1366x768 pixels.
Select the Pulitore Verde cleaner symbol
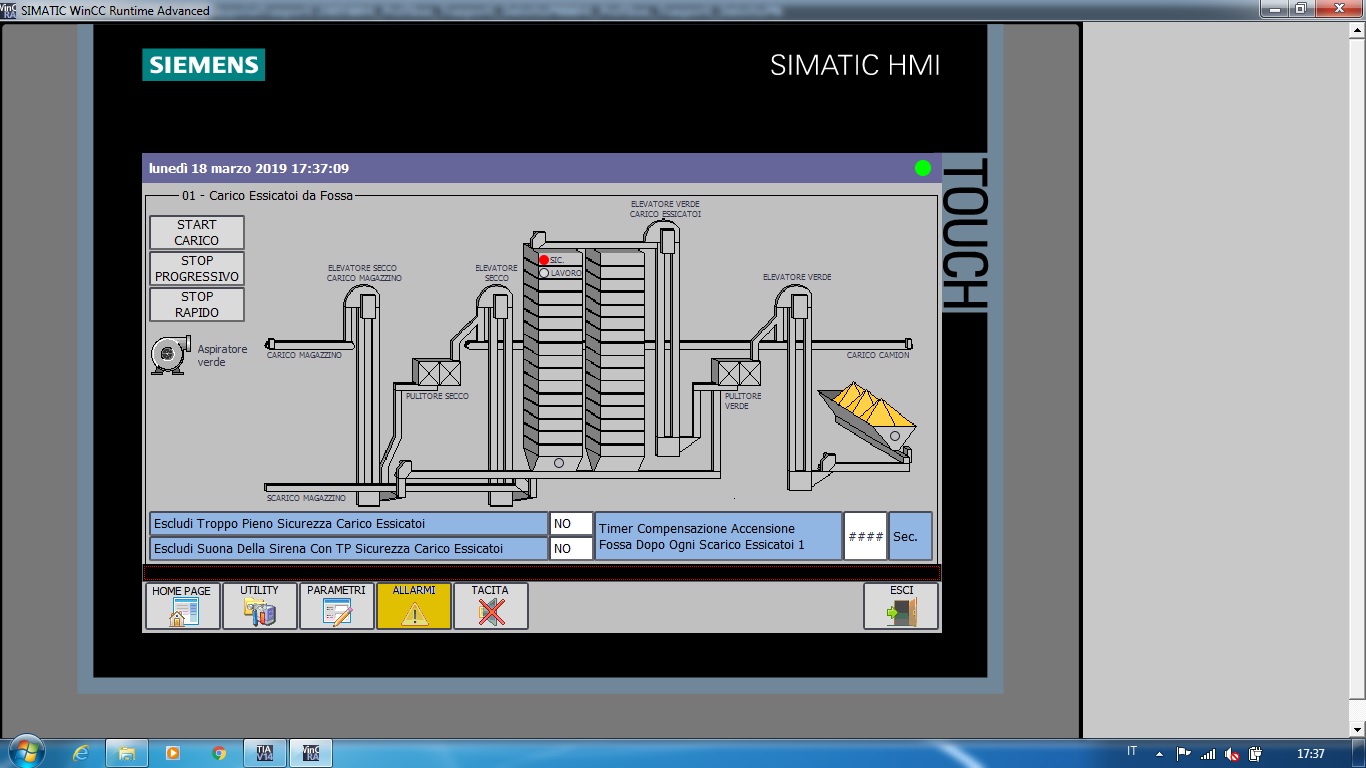[x=738, y=373]
